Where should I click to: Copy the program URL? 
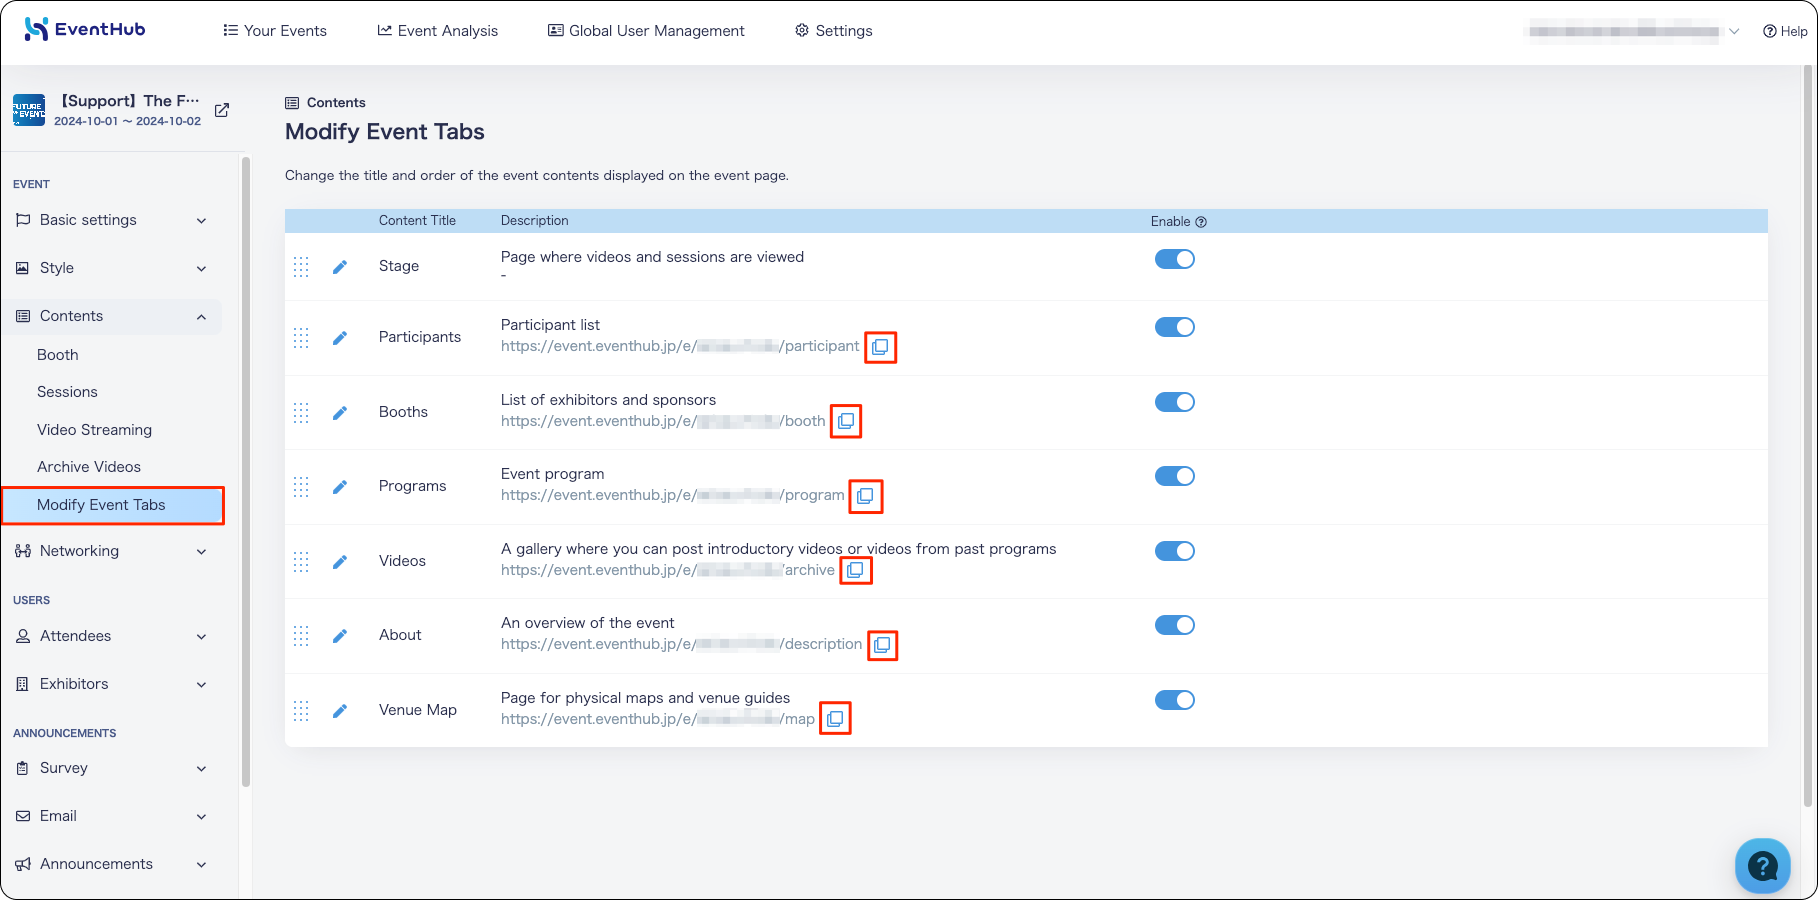pos(865,496)
